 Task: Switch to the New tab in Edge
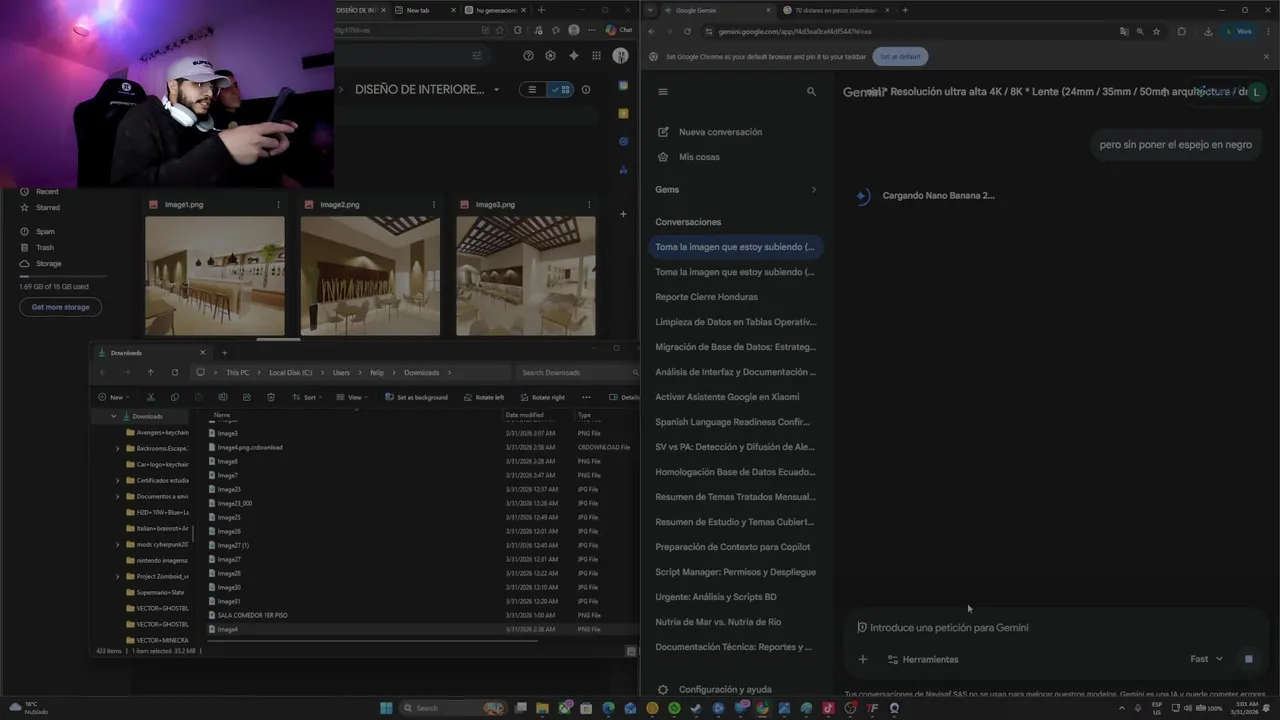(x=417, y=10)
